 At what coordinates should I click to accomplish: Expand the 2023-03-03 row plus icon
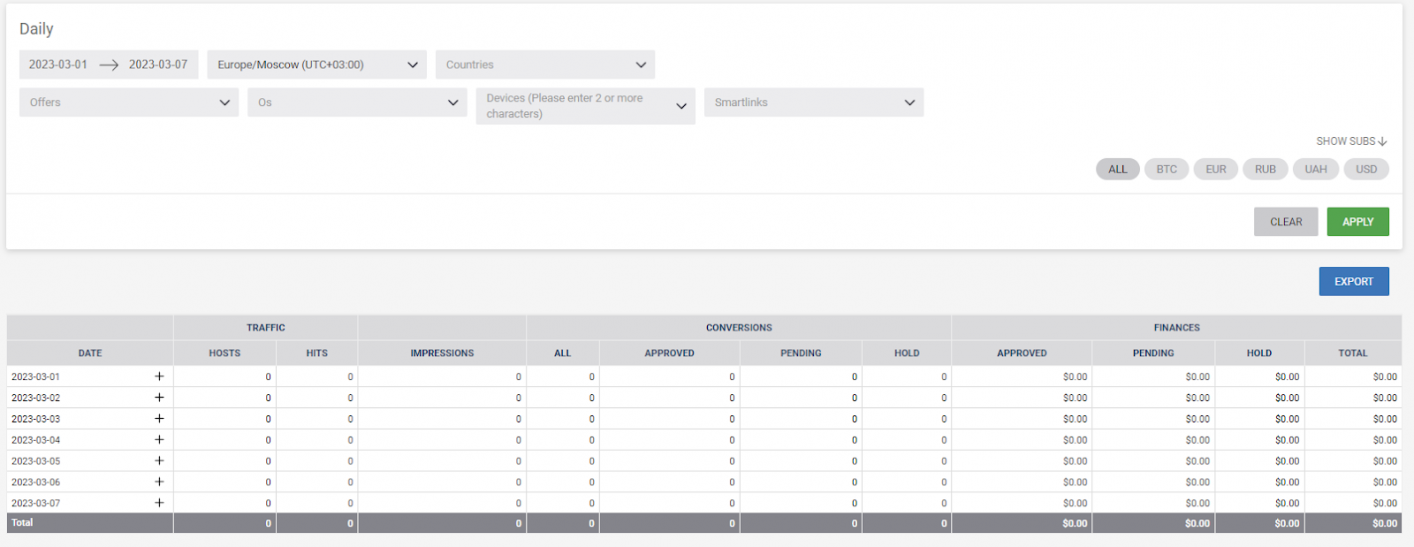(158, 419)
